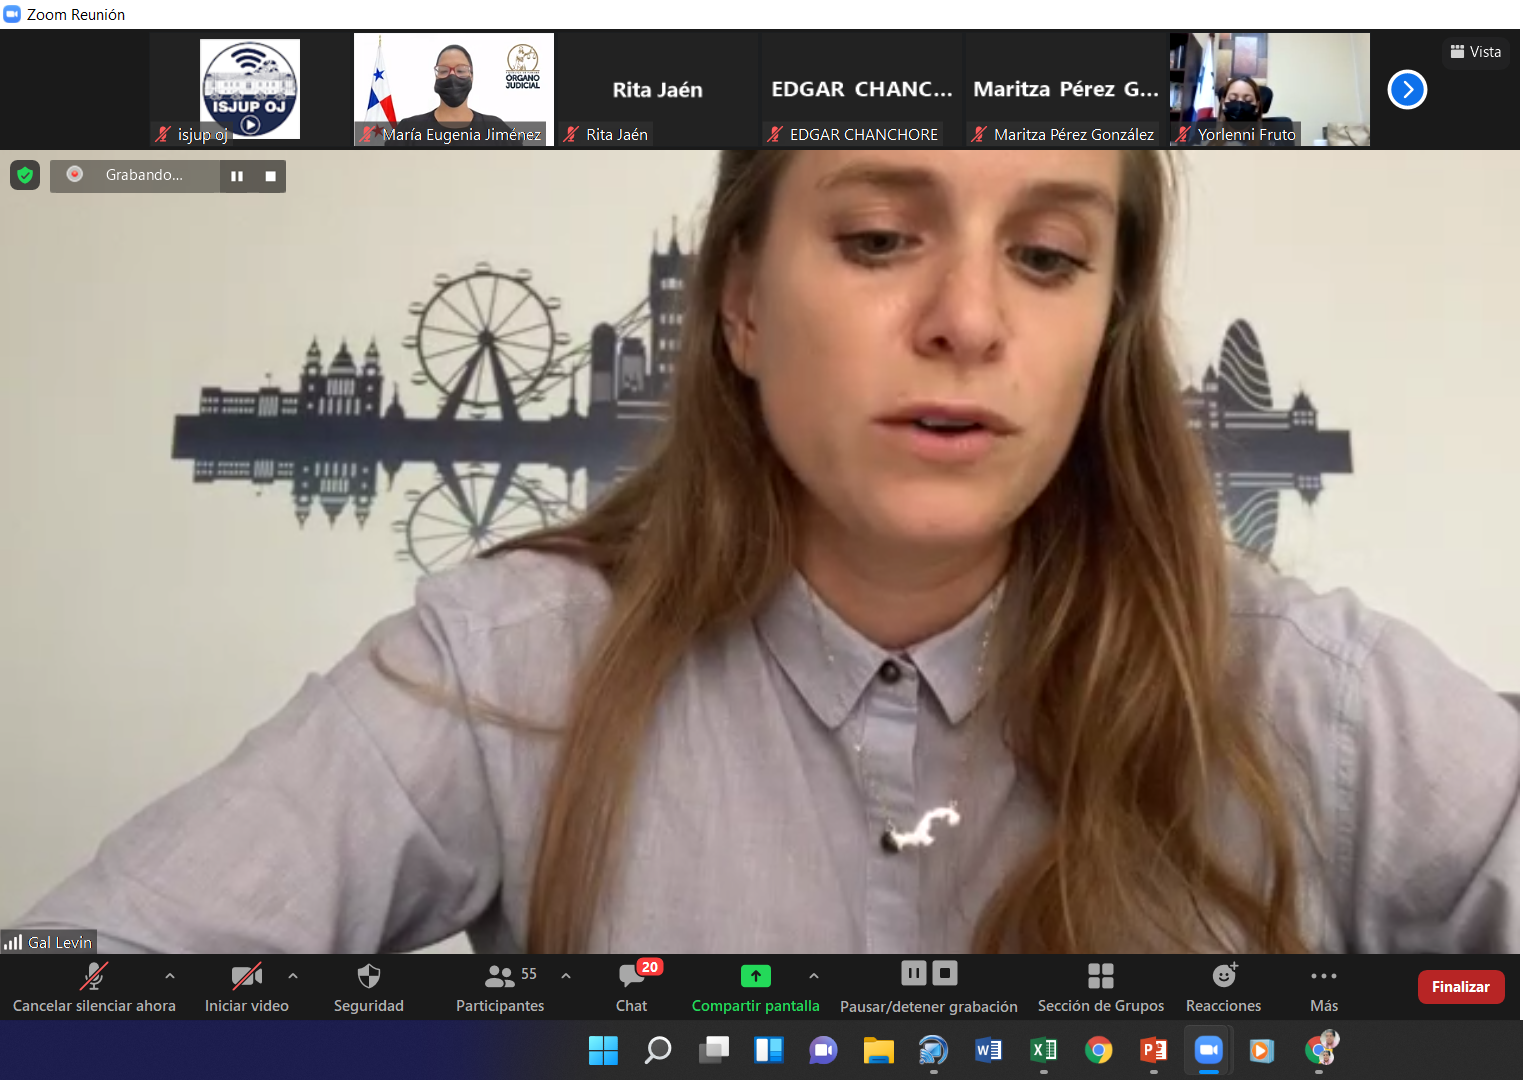The width and height of the screenshot is (1523, 1080).
Task: Stop recording in Grabando indicator
Action: coord(270,176)
